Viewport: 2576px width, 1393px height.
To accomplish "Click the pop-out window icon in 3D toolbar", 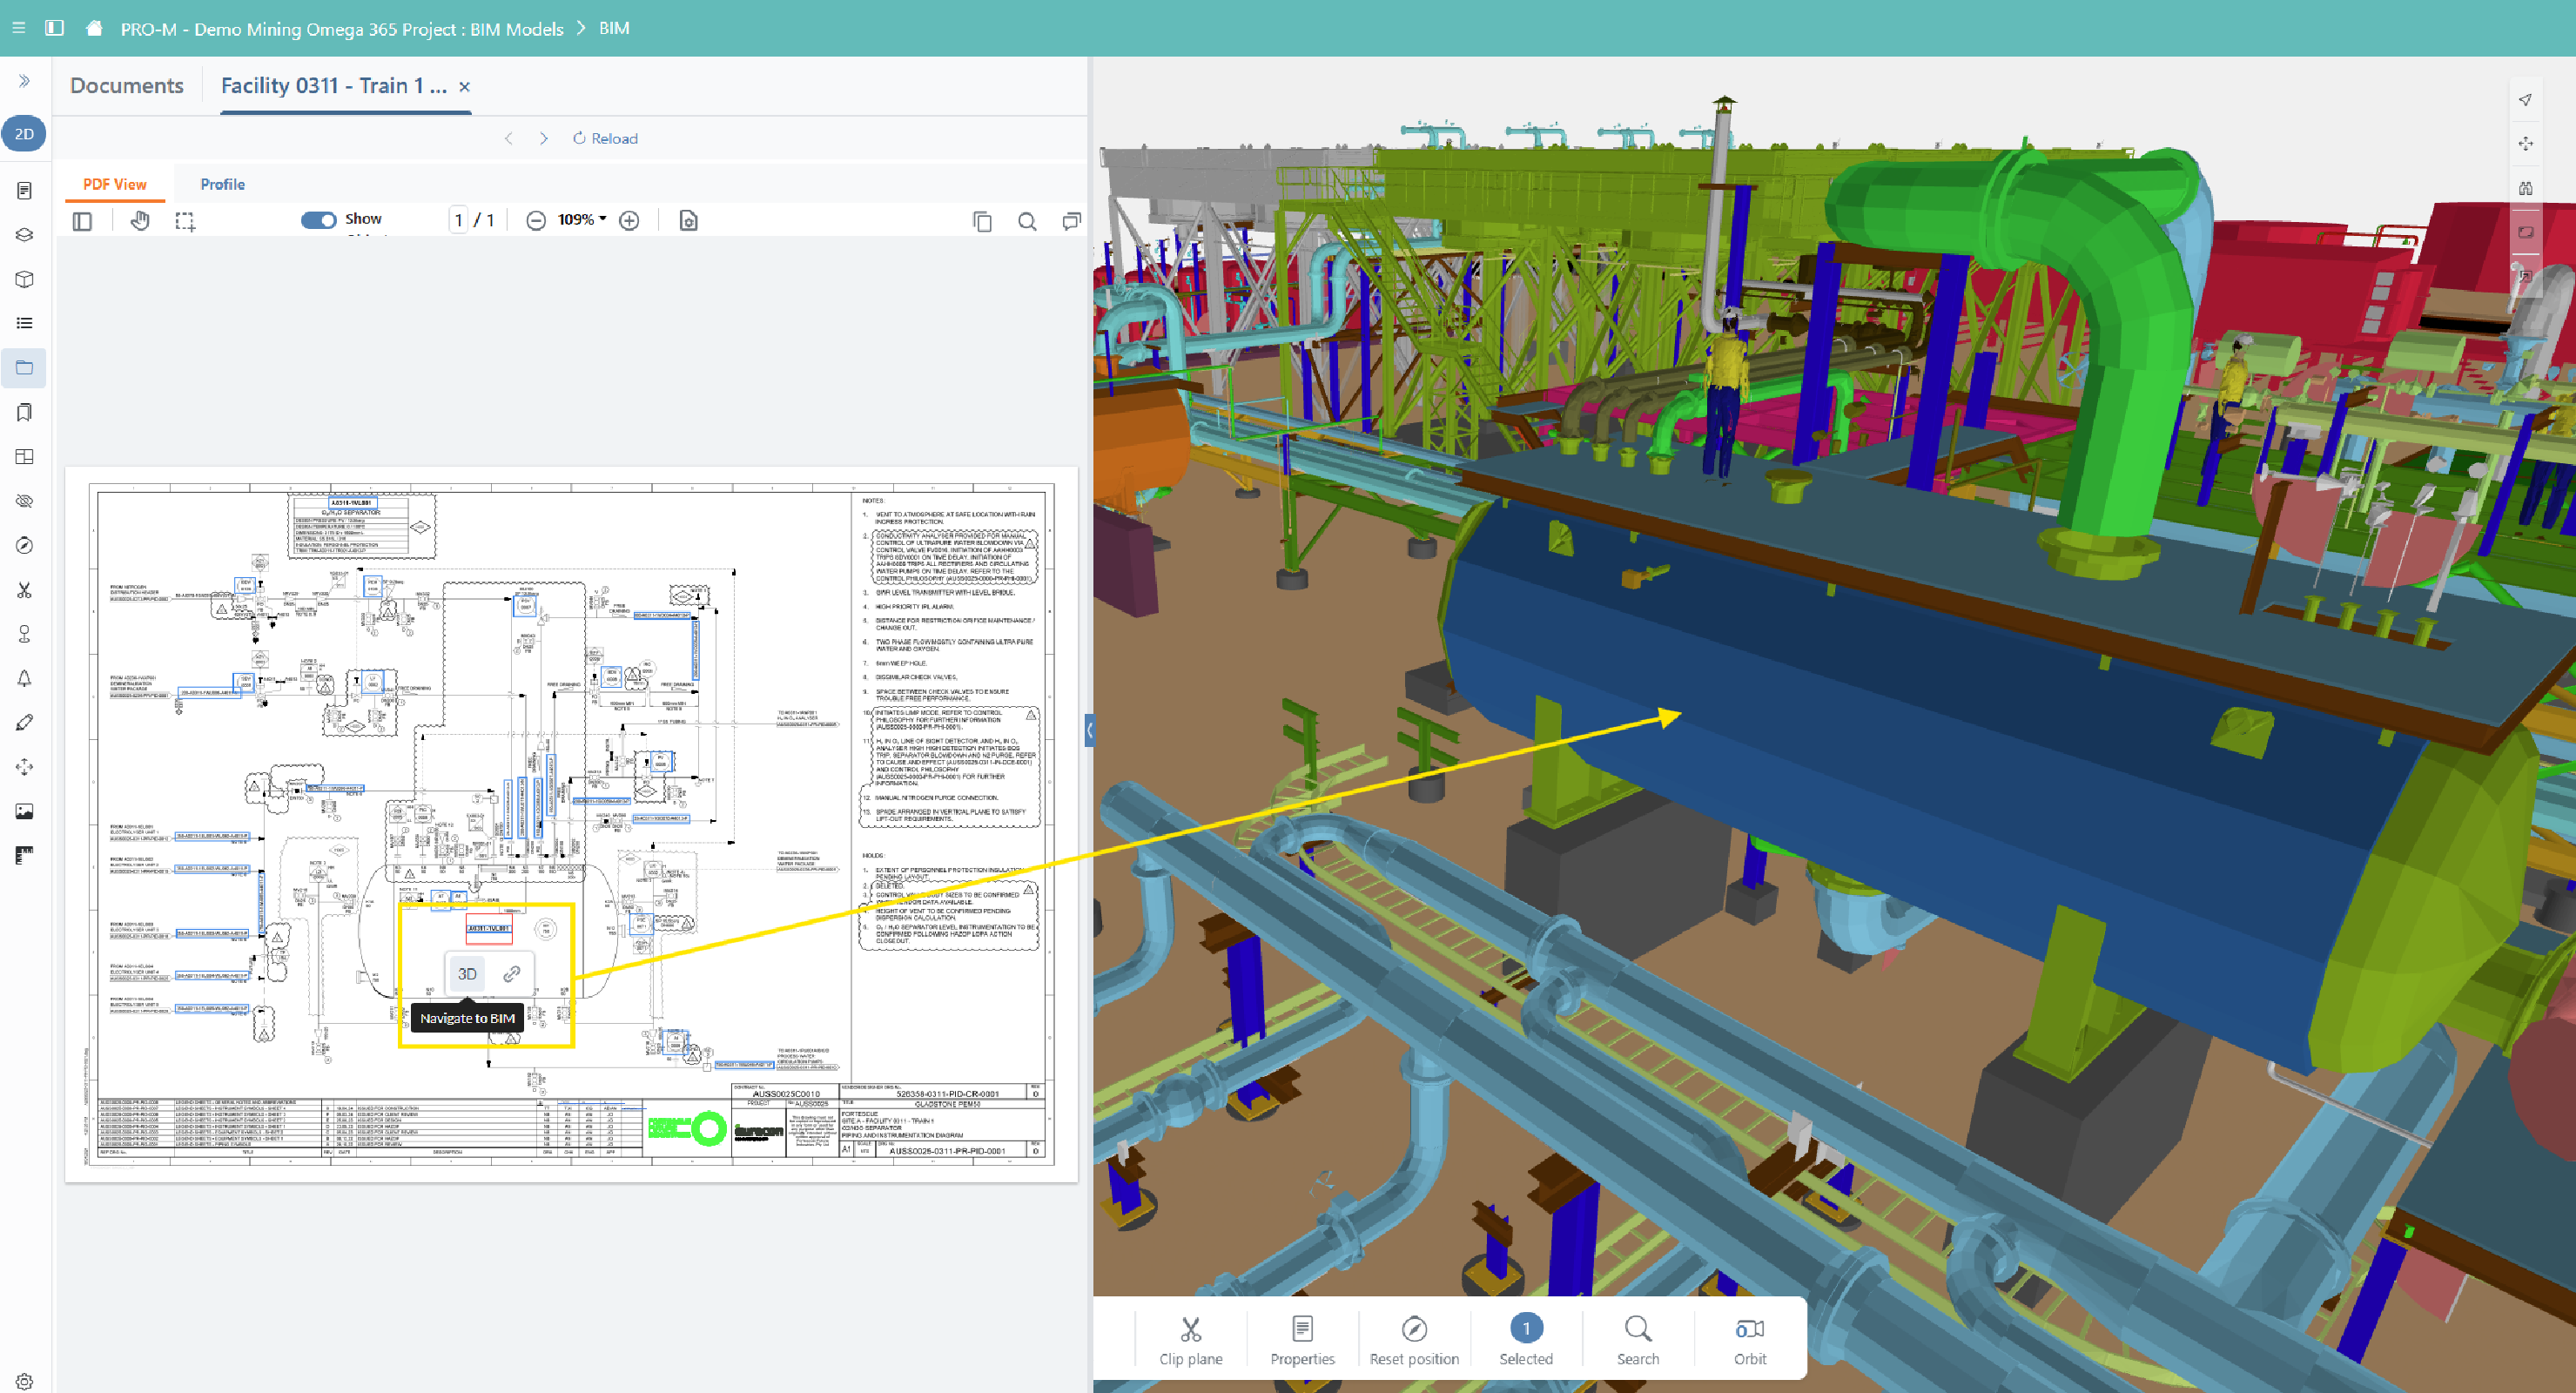I will pyautogui.click(x=2525, y=275).
